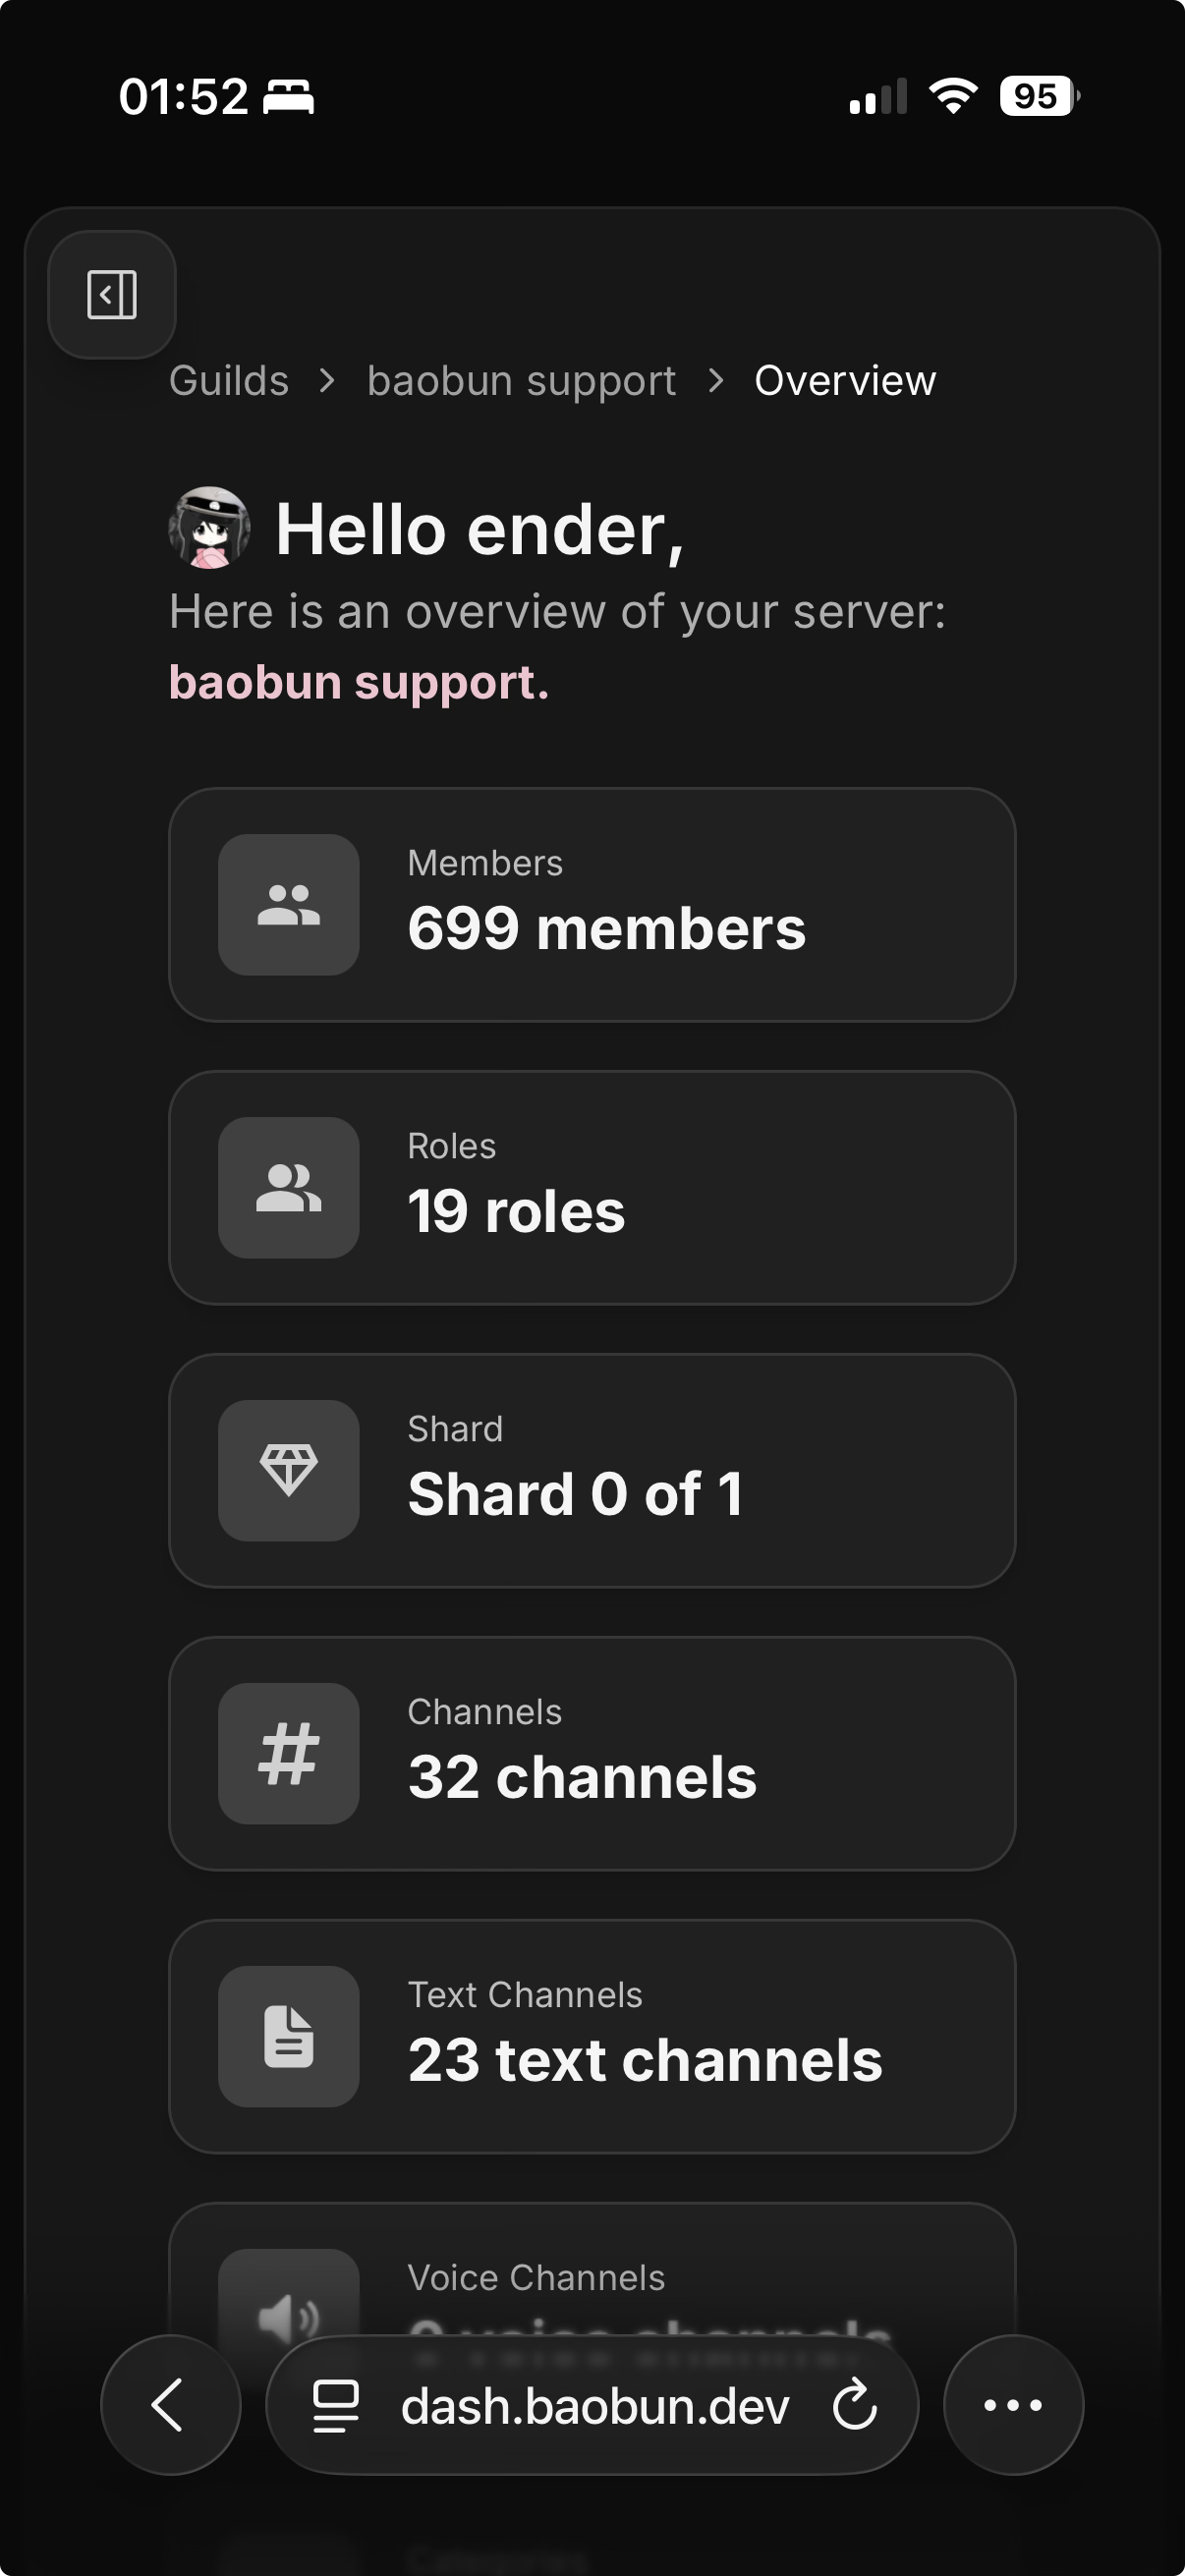The height and width of the screenshot is (2576, 1185).
Task: Reload the dash.baobun.dev page
Action: (855, 2405)
